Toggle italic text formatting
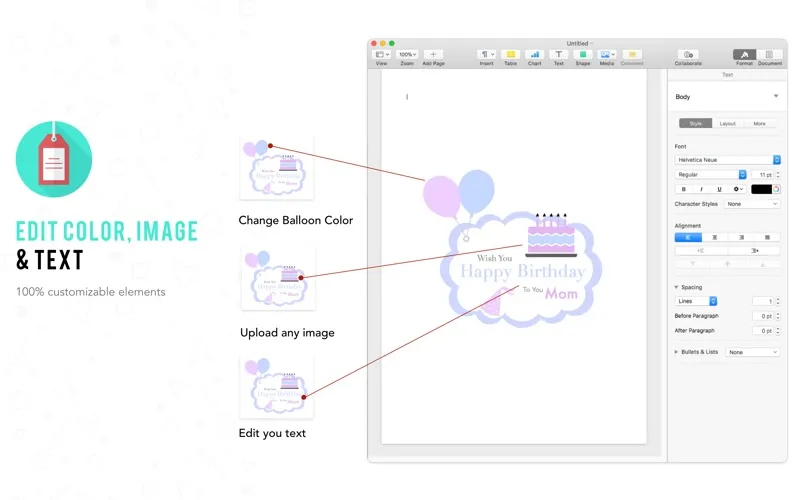800x500 pixels. (701, 188)
